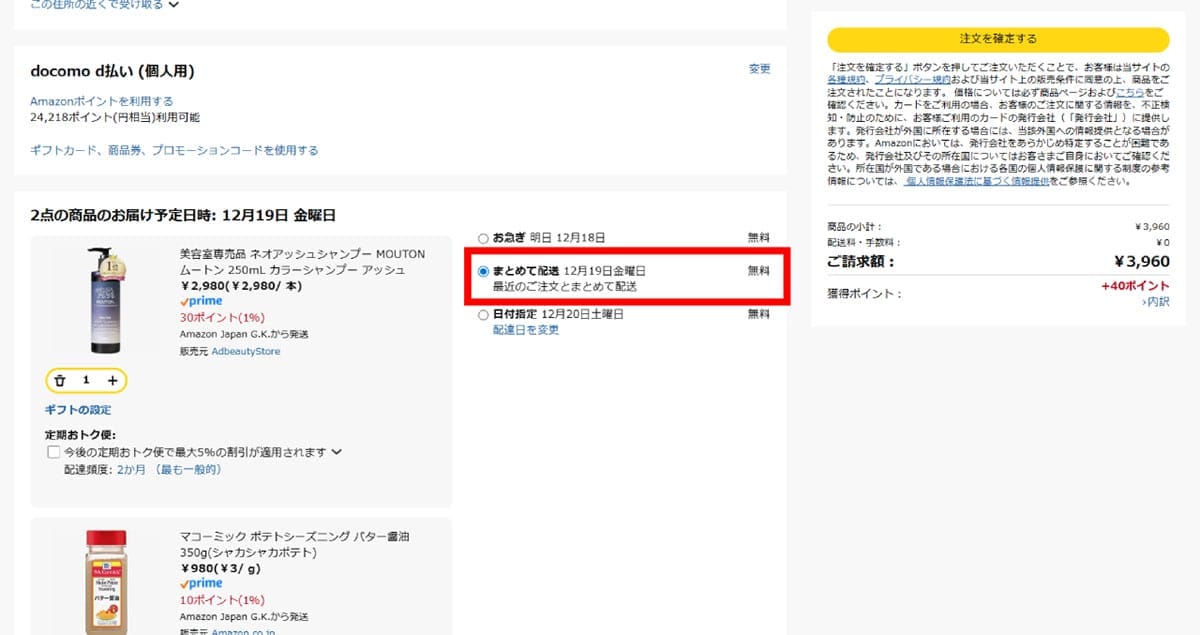Select the 日付指定 scheduled delivery option
The width and height of the screenshot is (1200, 635).
pos(483,314)
